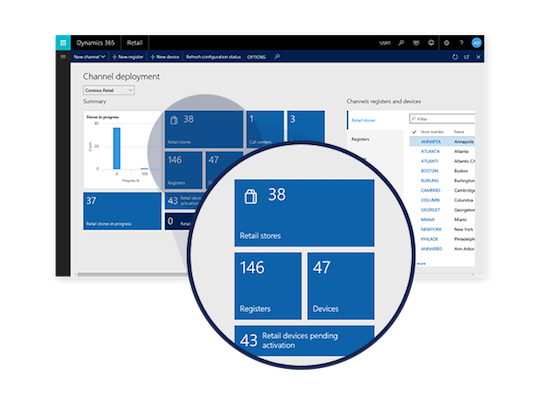Select the Retail stores tab
This screenshot has height=404, width=539.
tap(363, 120)
